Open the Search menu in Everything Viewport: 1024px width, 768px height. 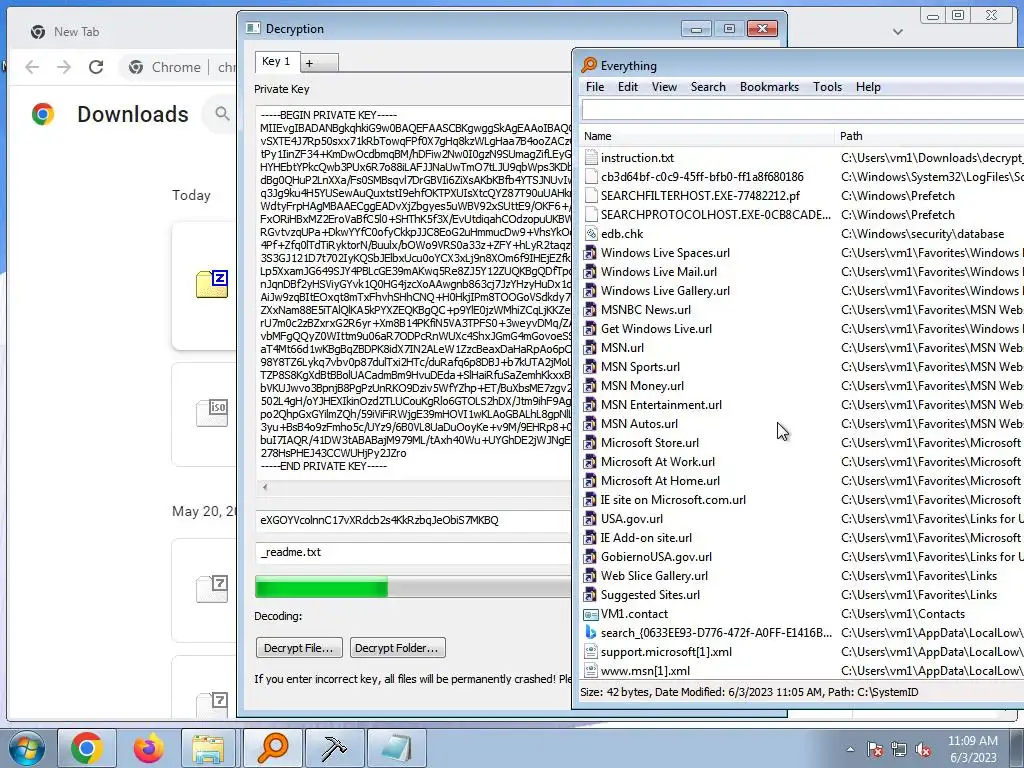point(708,87)
